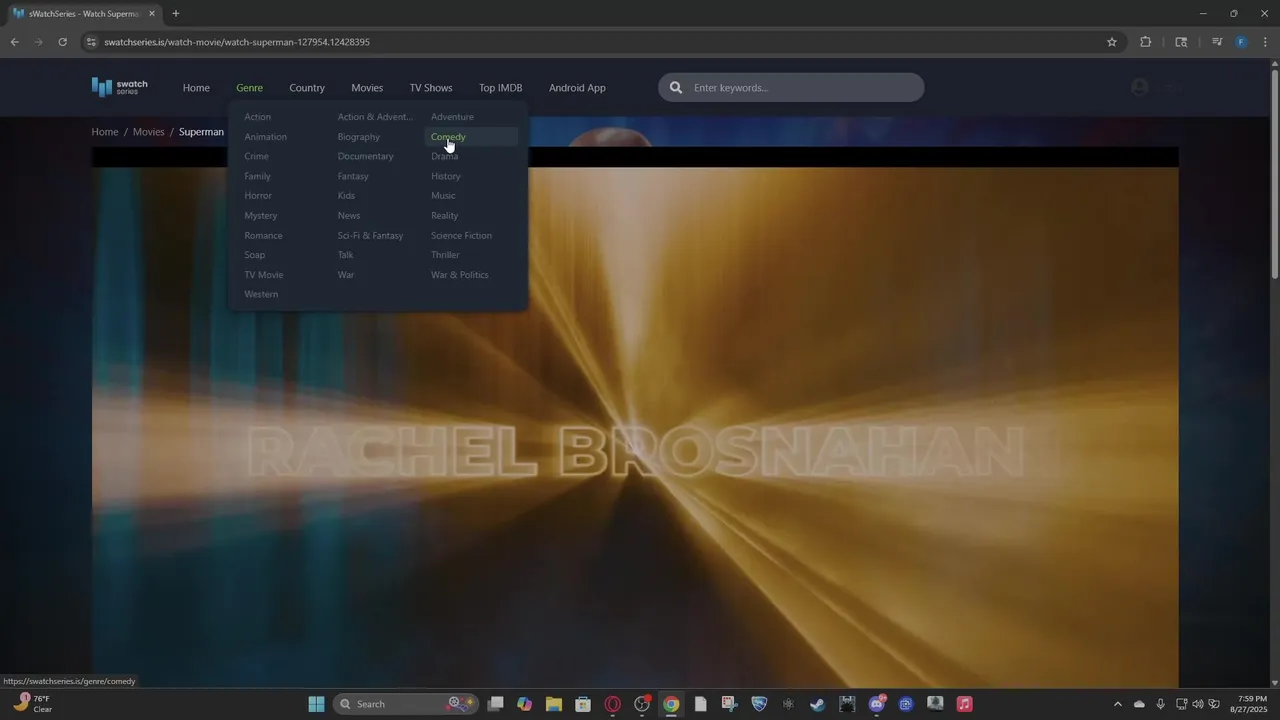This screenshot has height=720, width=1280.
Task: Open Task View on the taskbar
Action: point(495,704)
